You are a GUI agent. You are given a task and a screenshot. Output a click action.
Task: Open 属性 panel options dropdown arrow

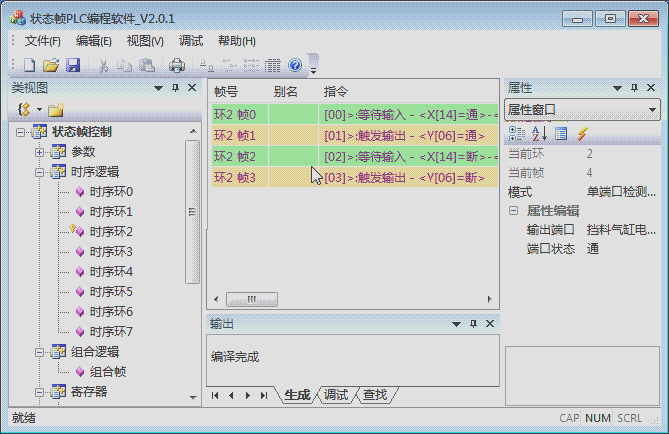pyautogui.click(x=617, y=88)
